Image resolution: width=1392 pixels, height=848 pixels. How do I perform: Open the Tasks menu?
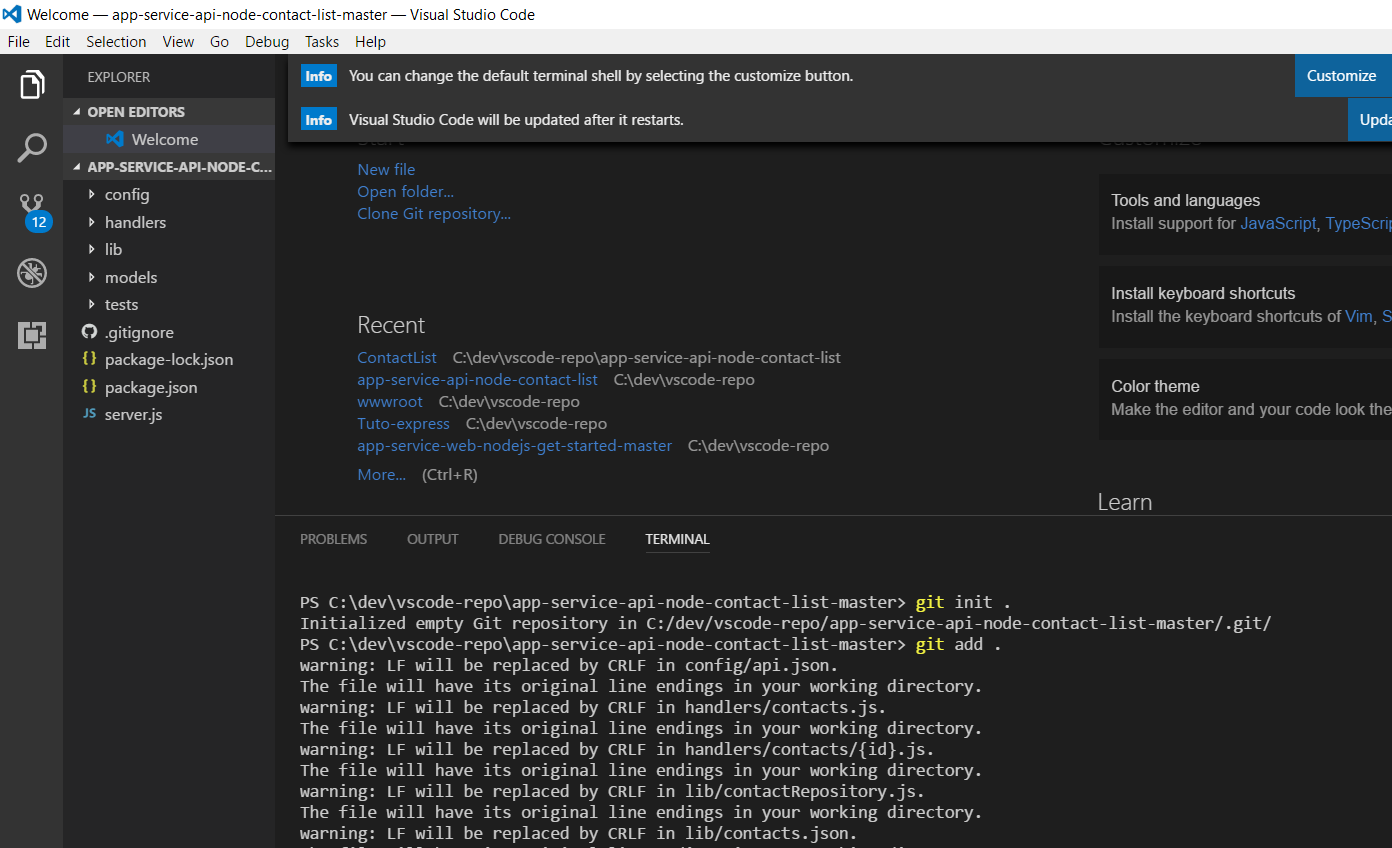click(x=322, y=41)
